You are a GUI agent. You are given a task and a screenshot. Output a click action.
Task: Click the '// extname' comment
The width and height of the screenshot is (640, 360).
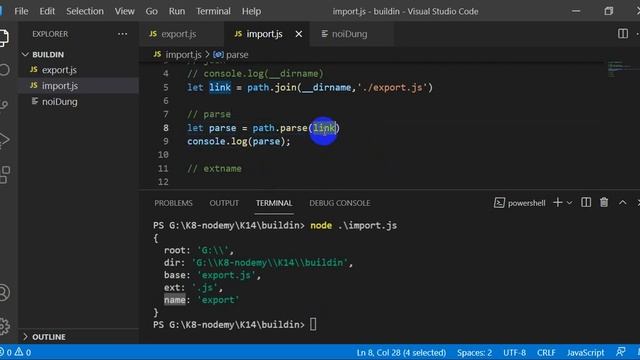214,169
